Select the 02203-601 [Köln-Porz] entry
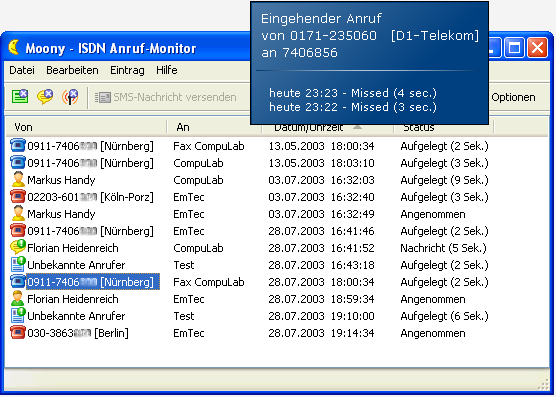Image resolution: width=556 pixels, height=397 pixels. [90, 197]
